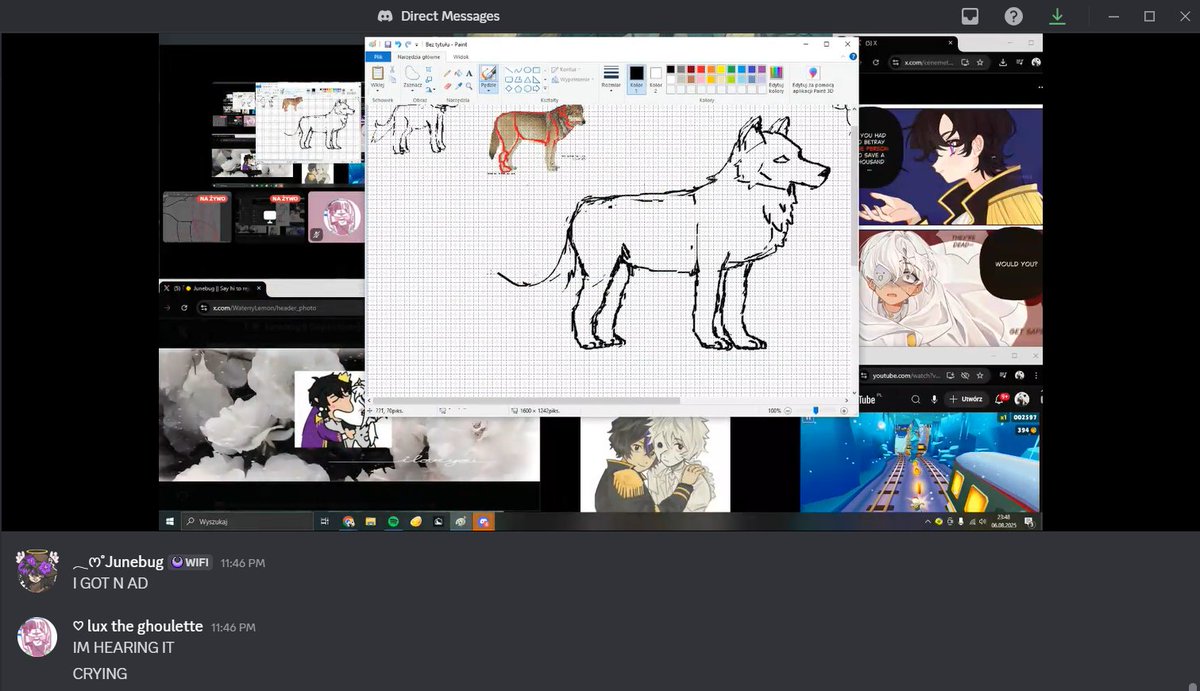Select Kolor 2 in Paint
Screen dimensions: 1200x691
[x=656, y=78]
